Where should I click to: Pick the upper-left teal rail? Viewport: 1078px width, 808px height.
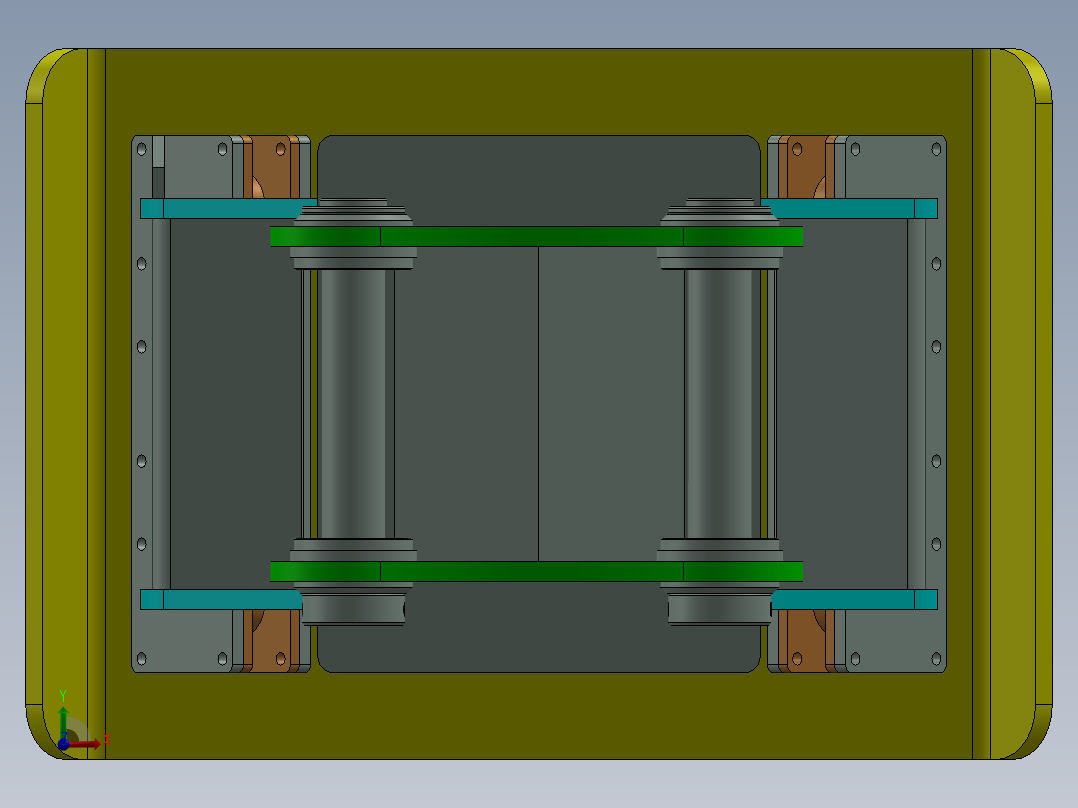pos(228,208)
